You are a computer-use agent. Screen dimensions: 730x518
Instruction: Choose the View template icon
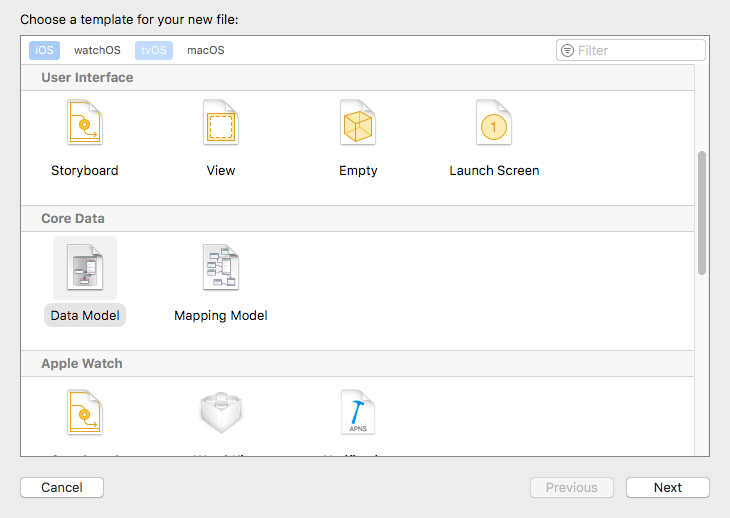[x=221, y=124]
